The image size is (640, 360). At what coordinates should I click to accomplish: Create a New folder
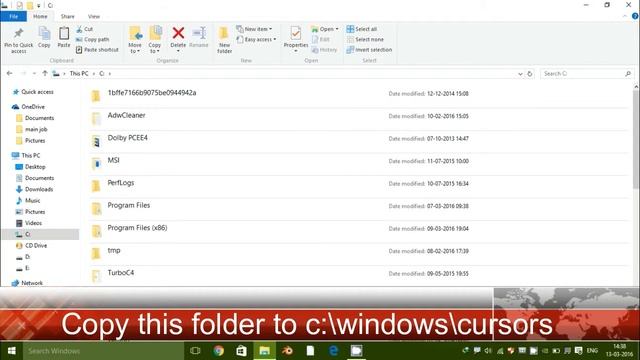[224, 40]
